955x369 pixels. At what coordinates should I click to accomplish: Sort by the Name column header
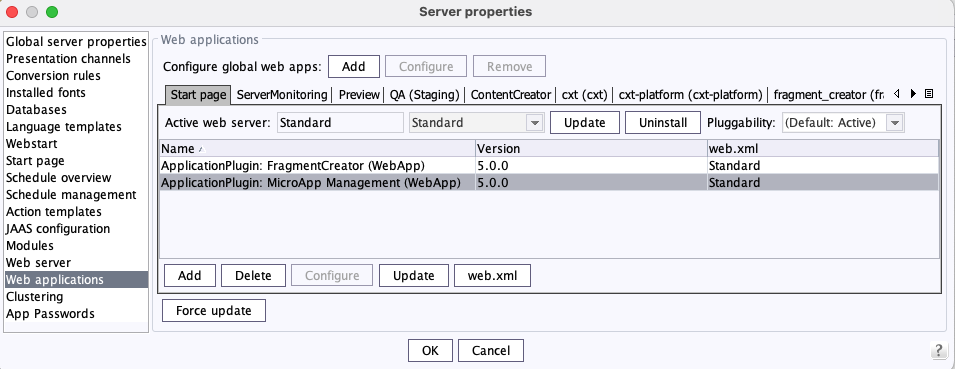coord(317,149)
